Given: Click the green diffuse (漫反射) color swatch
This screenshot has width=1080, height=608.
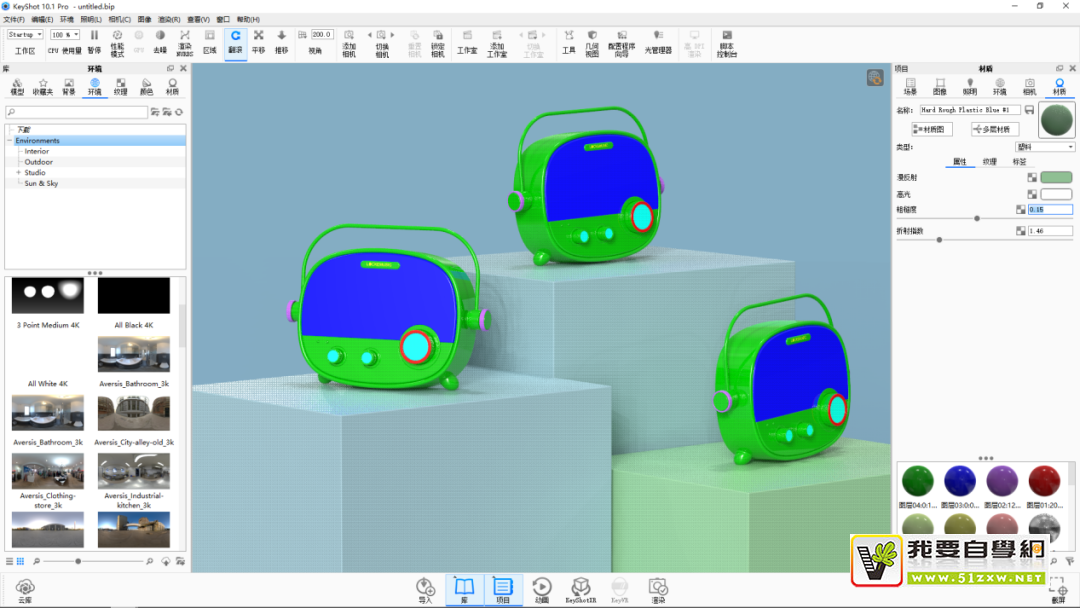Looking at the screenshot, I should point(1056,178).
